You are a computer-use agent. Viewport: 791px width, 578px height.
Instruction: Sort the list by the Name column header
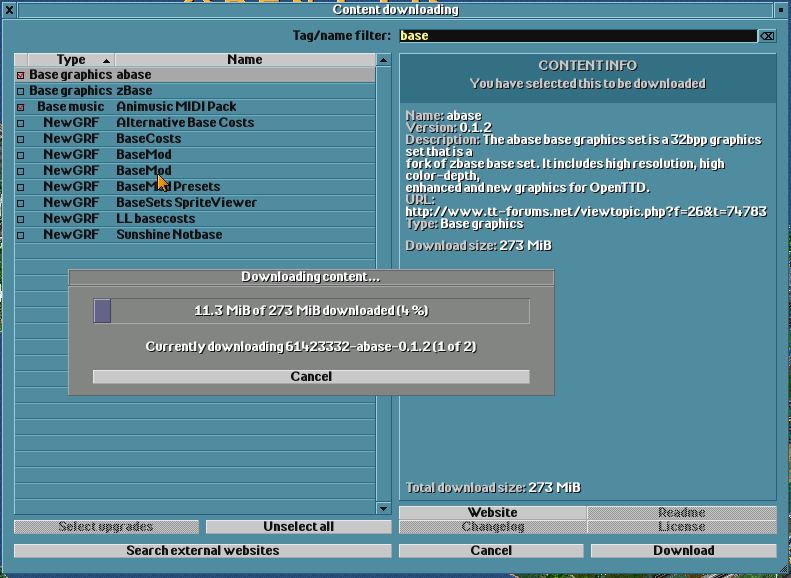click(245, 60)
